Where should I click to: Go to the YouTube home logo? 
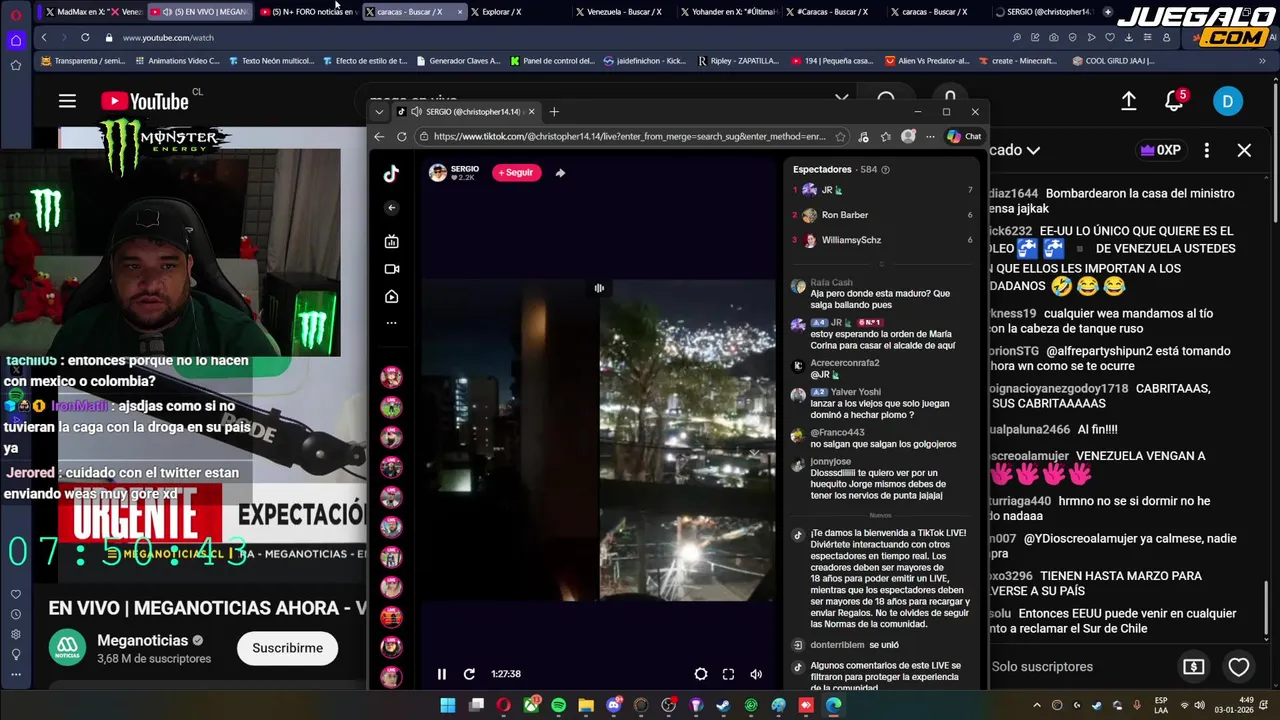coord(145,101)
